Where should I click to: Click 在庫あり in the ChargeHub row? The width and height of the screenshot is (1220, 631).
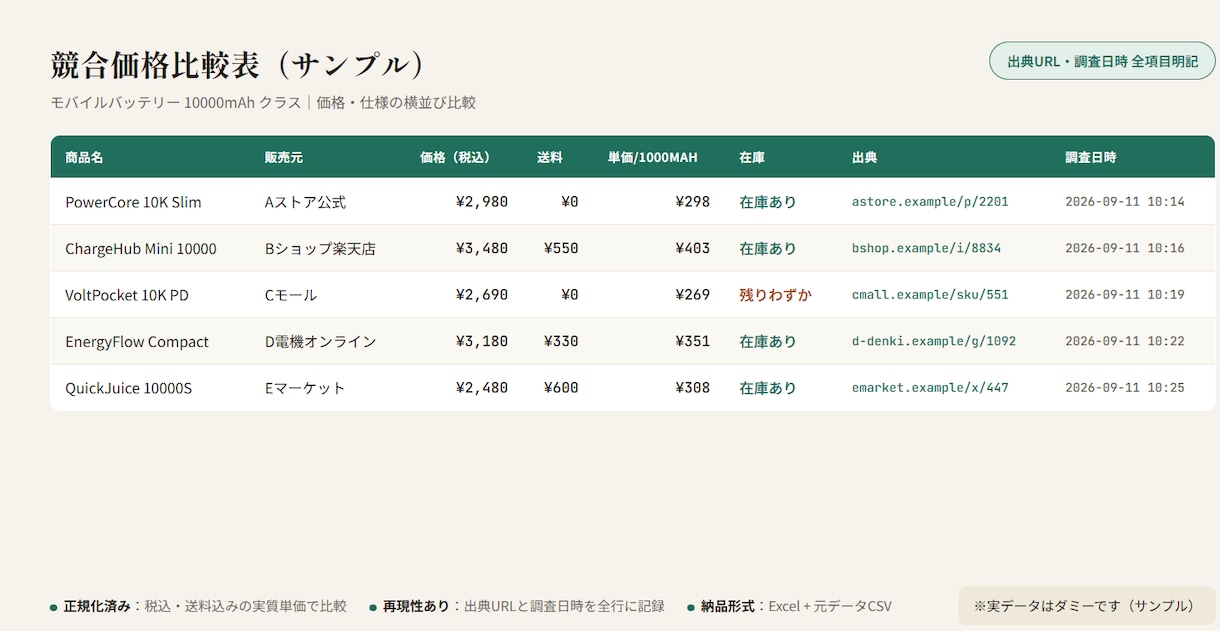pos(768,249)
